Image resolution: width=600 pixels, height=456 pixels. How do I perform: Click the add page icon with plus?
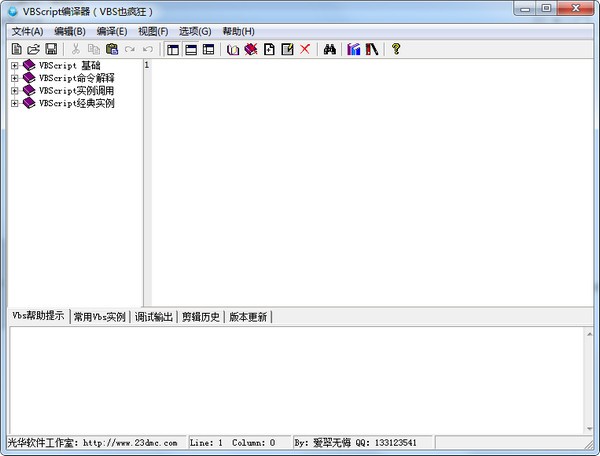tap(269, 49)
